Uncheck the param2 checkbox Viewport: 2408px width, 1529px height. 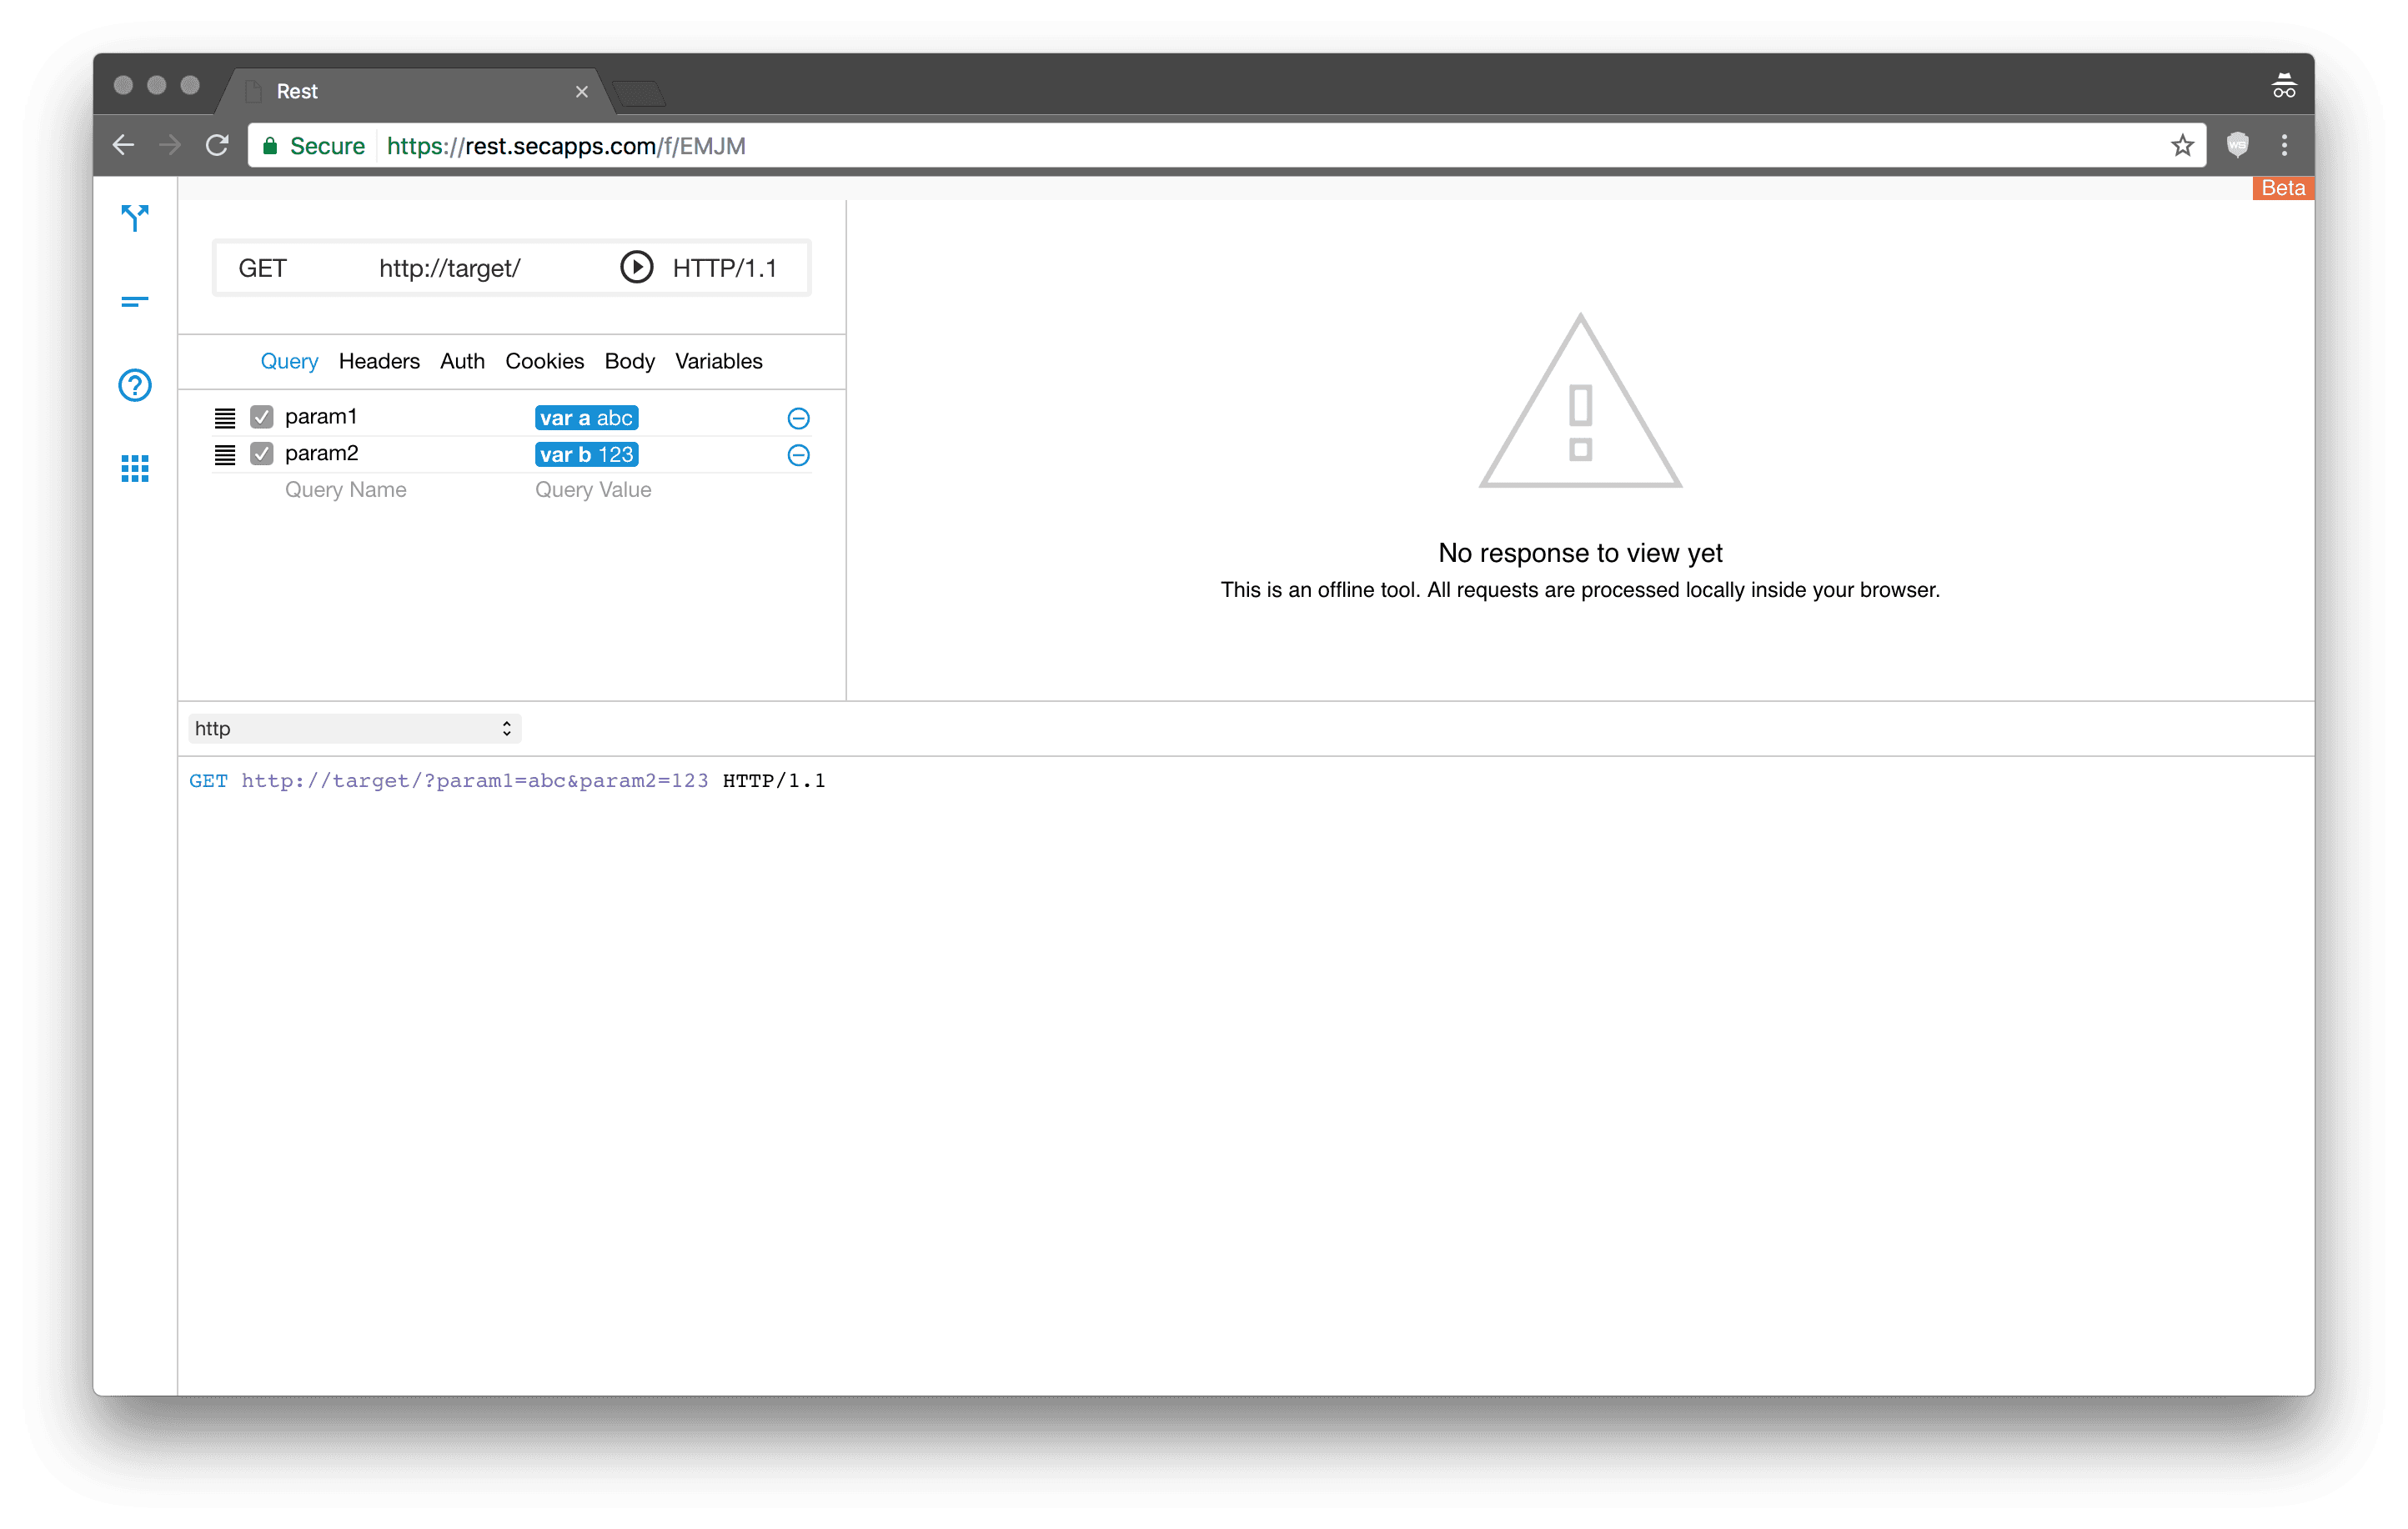tap(262, 454)
